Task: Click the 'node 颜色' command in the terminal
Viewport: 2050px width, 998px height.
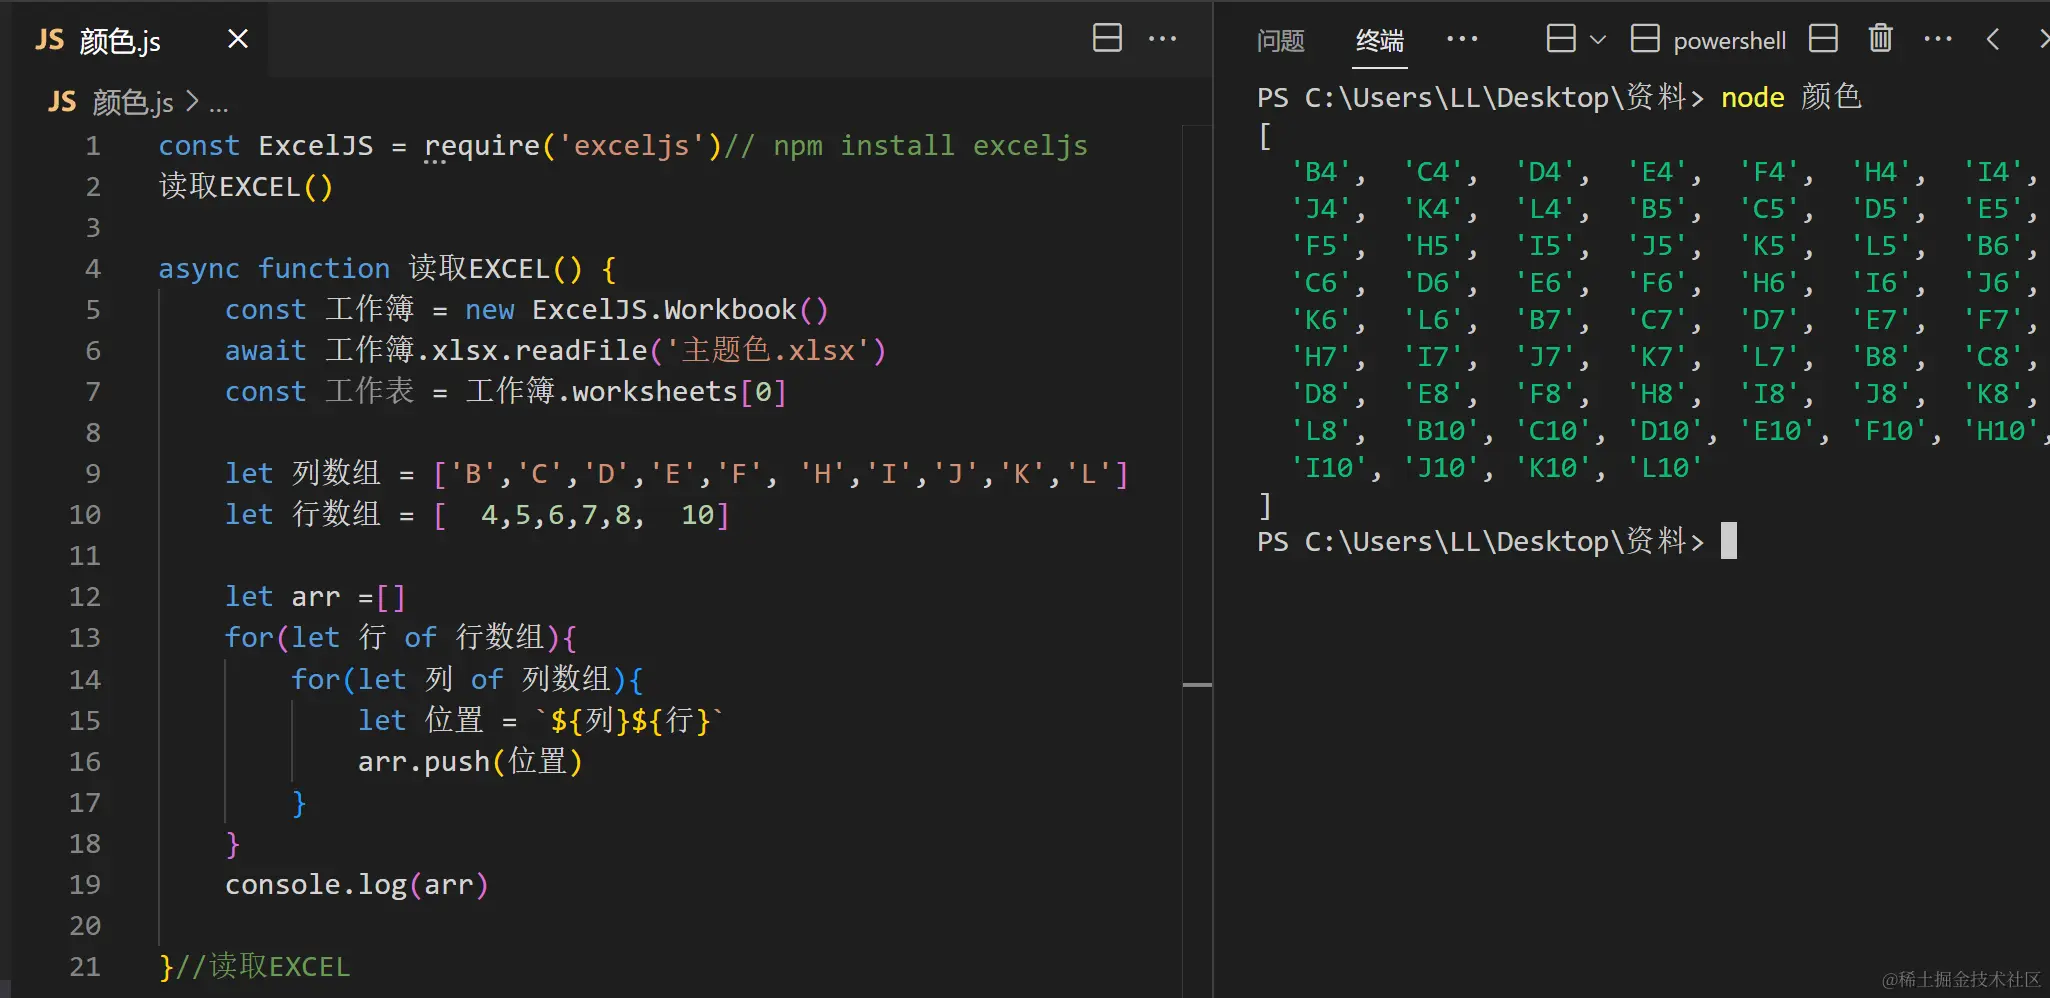Action: point(1791,97)
